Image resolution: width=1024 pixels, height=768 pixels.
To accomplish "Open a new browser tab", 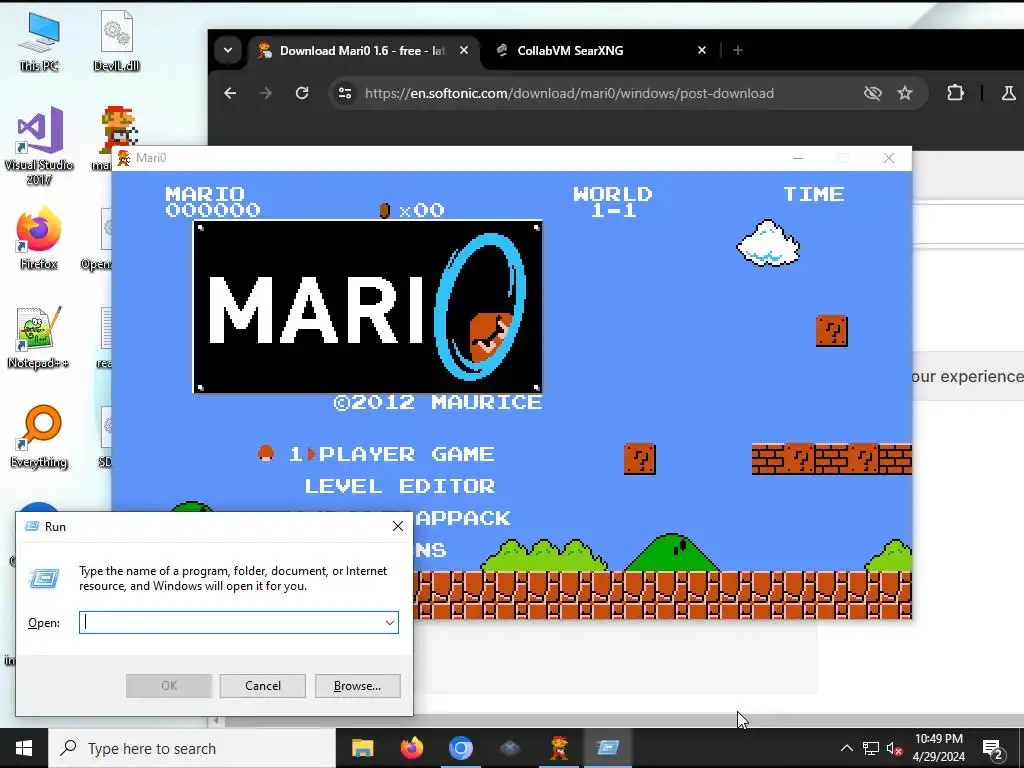I will point(738,50).
